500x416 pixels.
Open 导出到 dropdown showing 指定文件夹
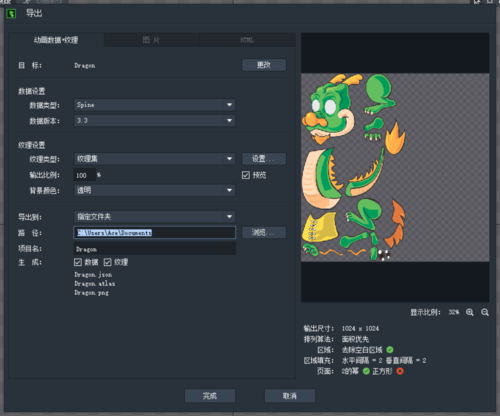154,217
